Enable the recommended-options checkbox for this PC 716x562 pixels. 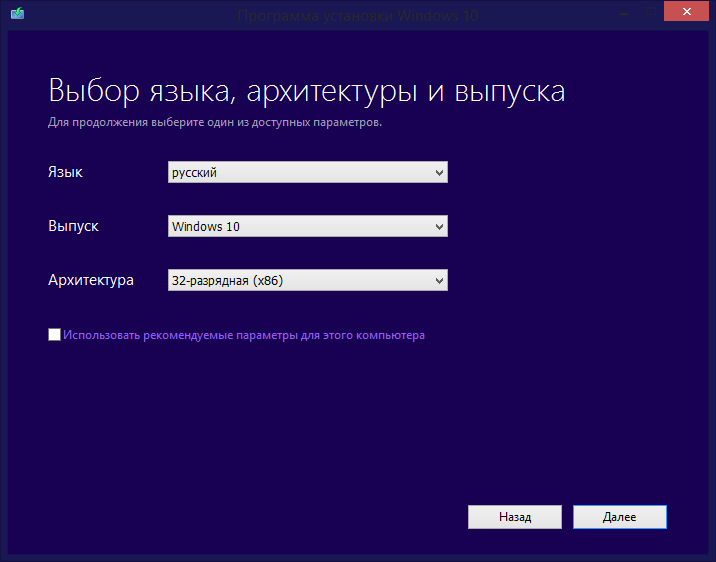[54, 335]
